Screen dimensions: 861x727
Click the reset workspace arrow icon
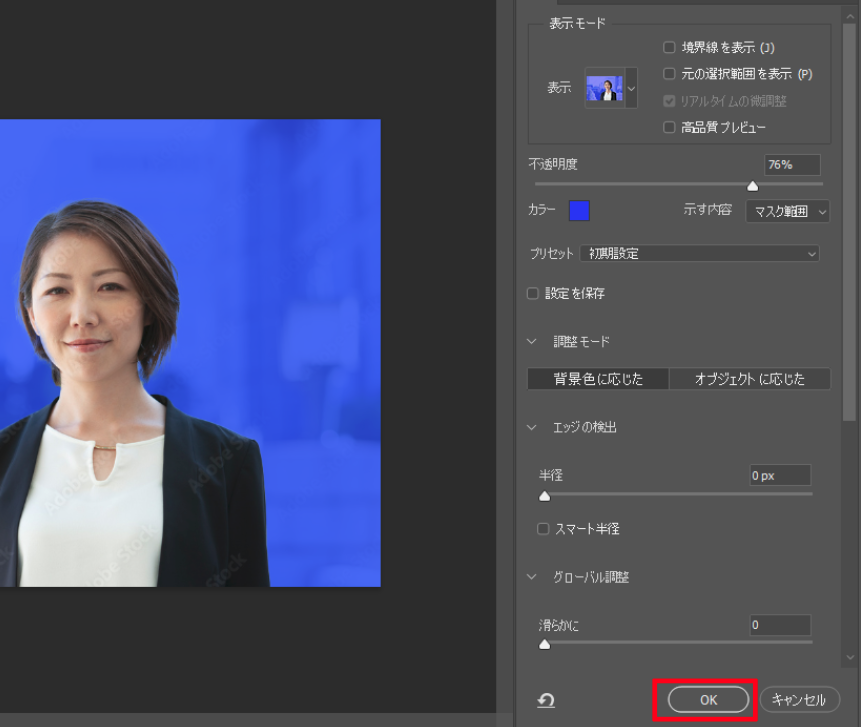[x=546, y=700]
